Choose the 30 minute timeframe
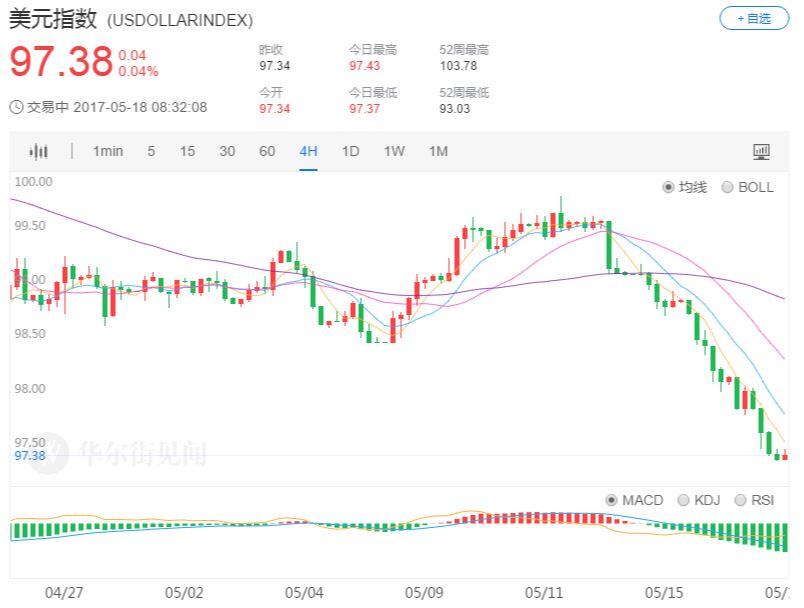The image size is (804, 608). pos(227,151)
